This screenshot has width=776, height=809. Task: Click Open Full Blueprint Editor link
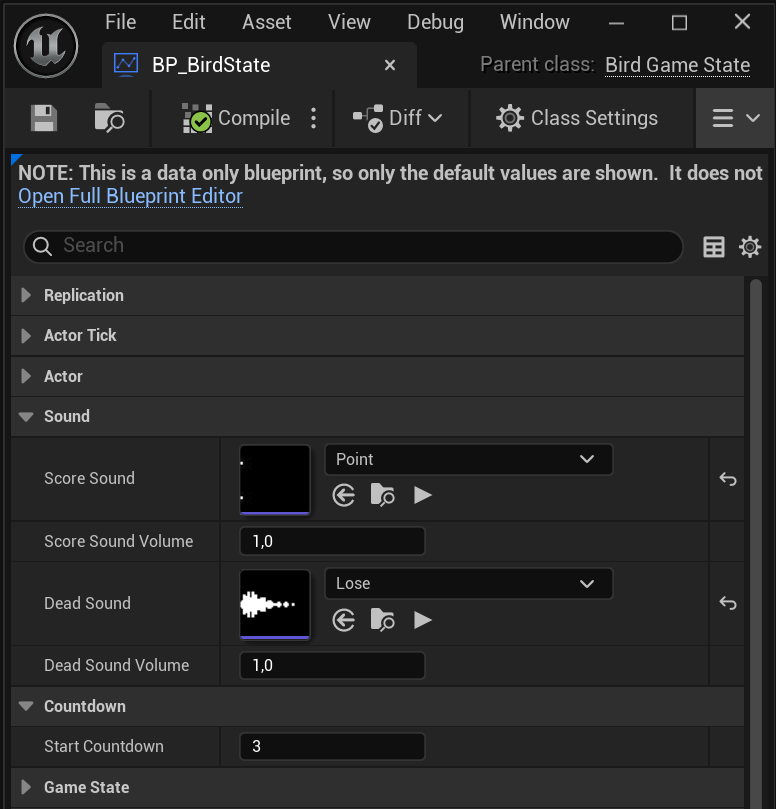pos(130,196)
